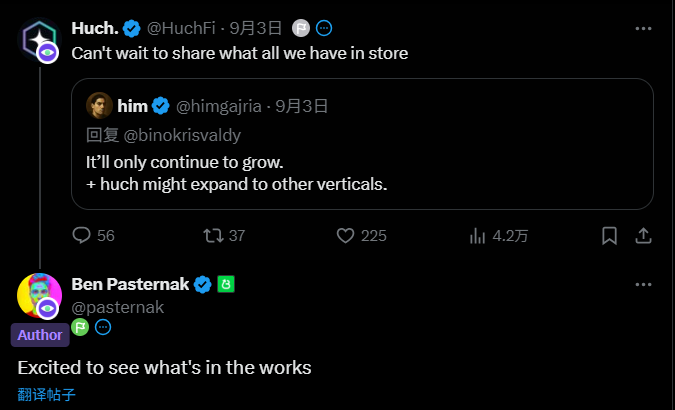Bookmark the Huch. post
The height and width of the screenshot is (410, 675).
point(609,236)
